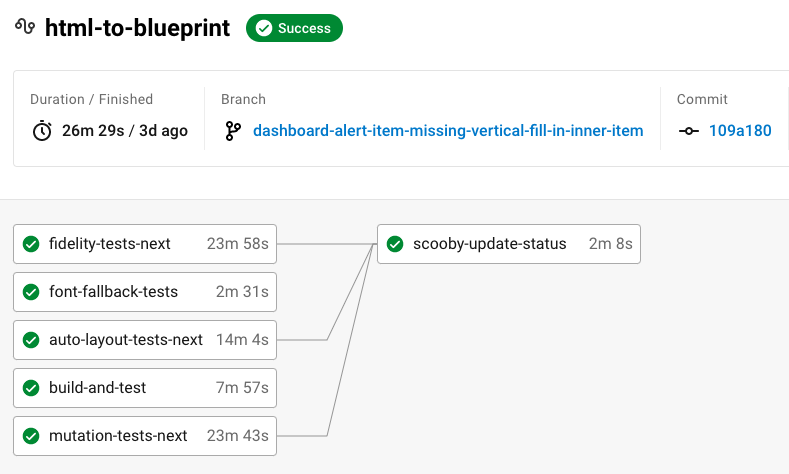Click green checkmark on mutation-tests-next job
789x474 pixels.
pos(31,436)
